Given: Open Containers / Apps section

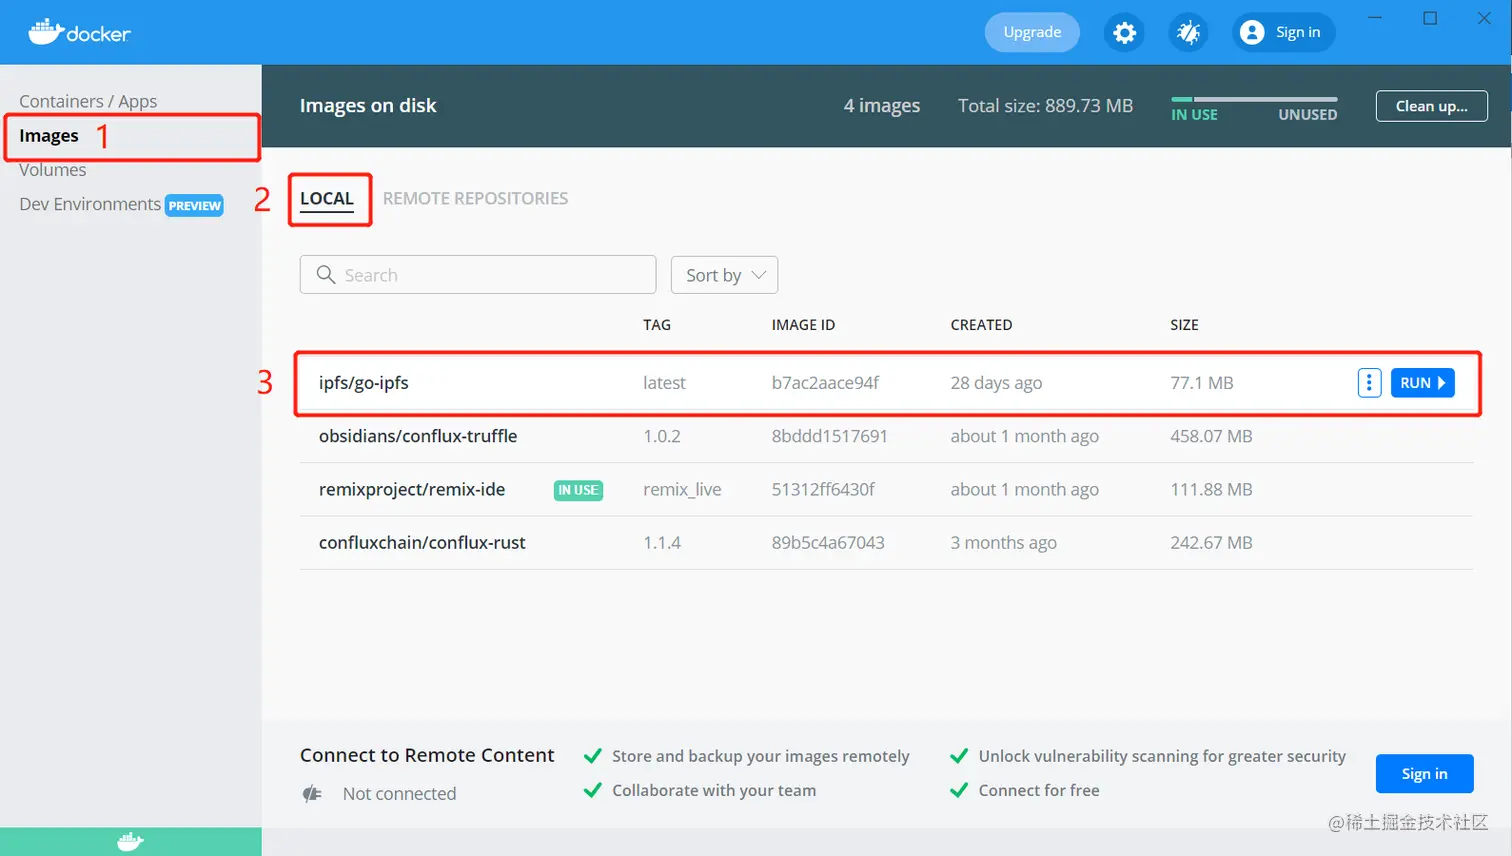Looking at the screenshot, I should point(88,101).
